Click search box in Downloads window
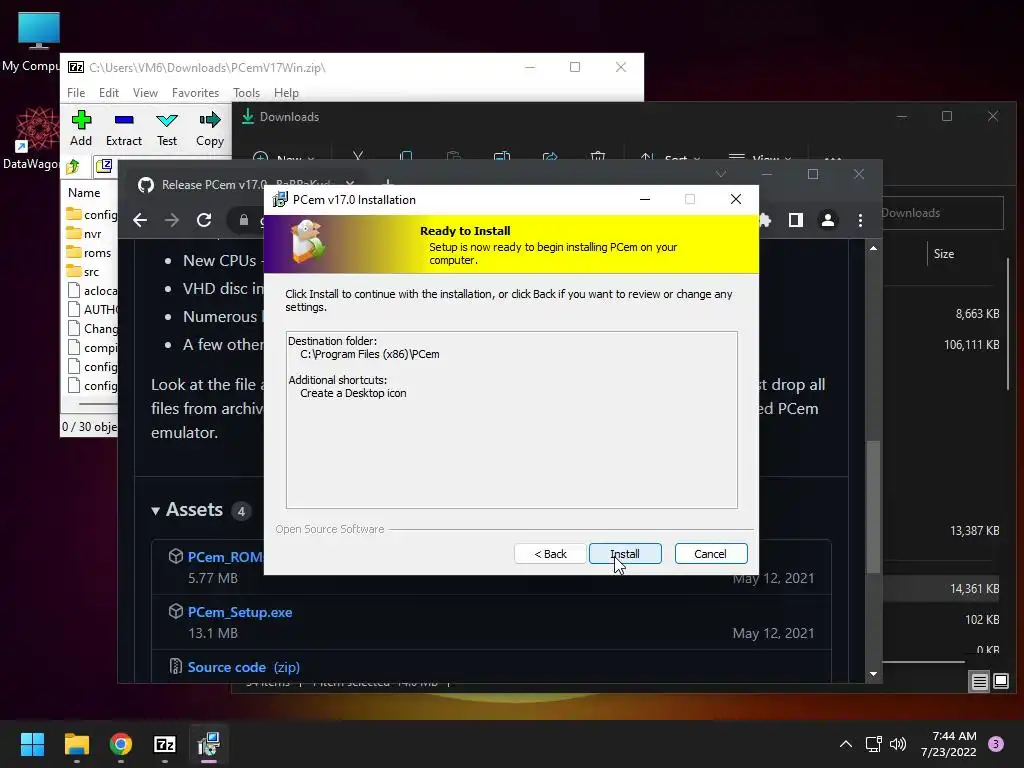Viewport: 1024px width, 768px height. 942,213
